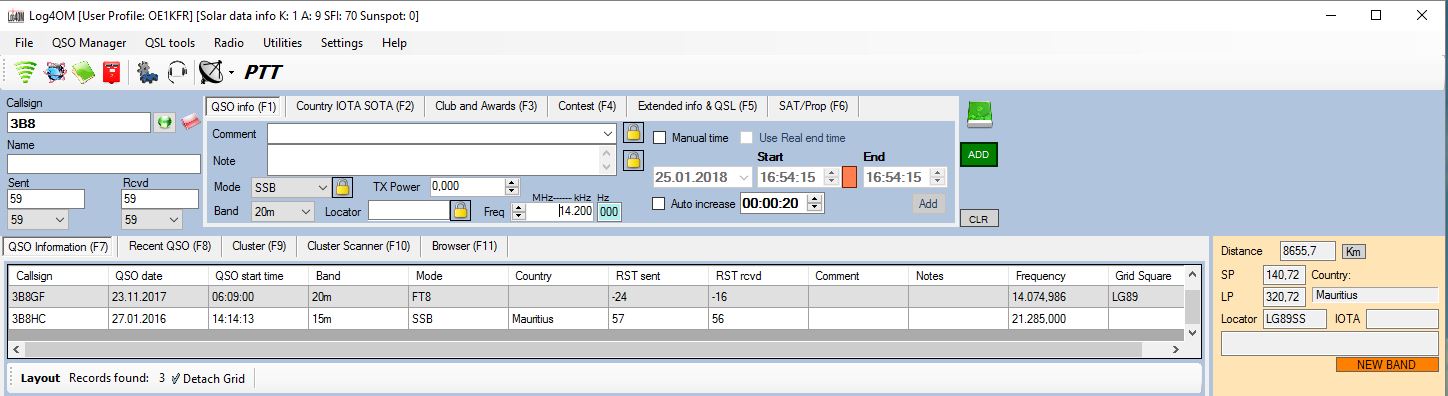Adjust the Start time spinner

point(831,177)
